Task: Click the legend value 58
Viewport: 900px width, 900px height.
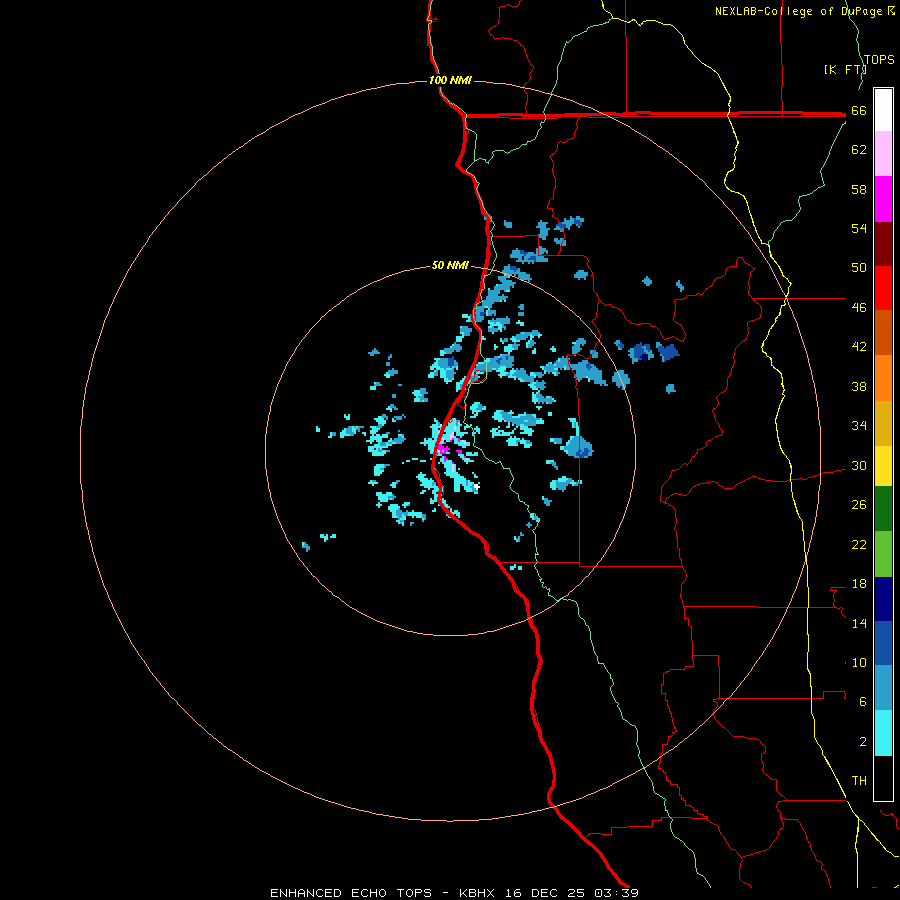Action: [859, 189]
